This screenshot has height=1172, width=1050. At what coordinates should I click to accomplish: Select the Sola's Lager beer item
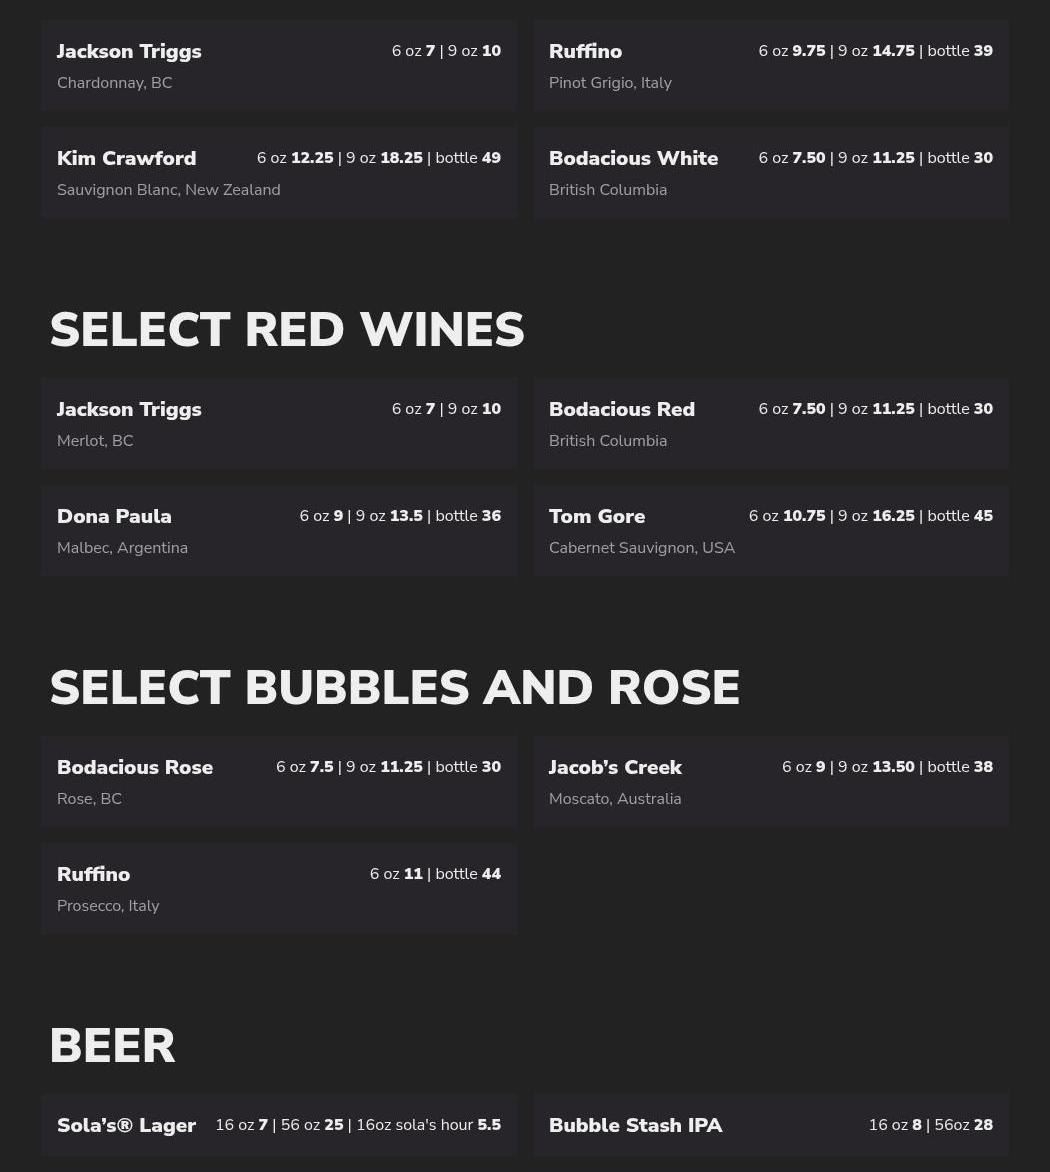(278, 1126)
